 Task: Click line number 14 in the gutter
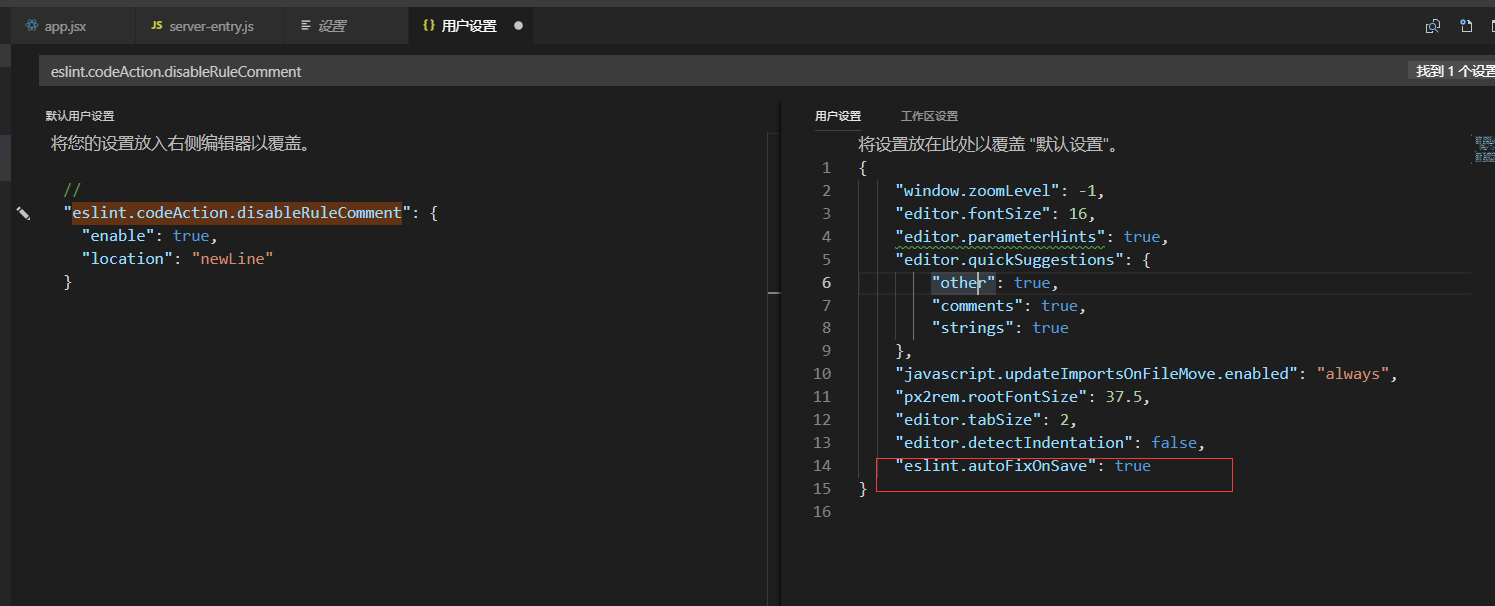tap(822, 466)
